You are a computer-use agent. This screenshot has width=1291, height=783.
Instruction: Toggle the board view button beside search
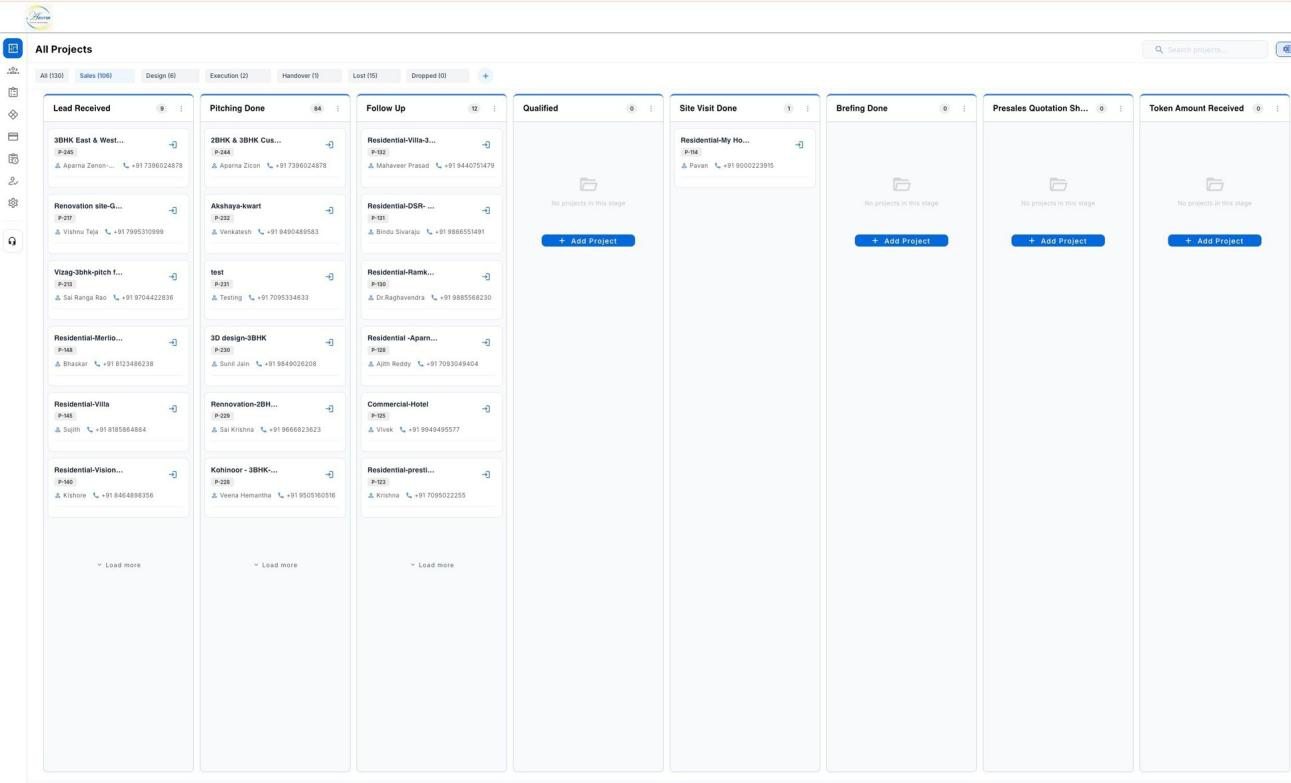tap(1283, 49)
